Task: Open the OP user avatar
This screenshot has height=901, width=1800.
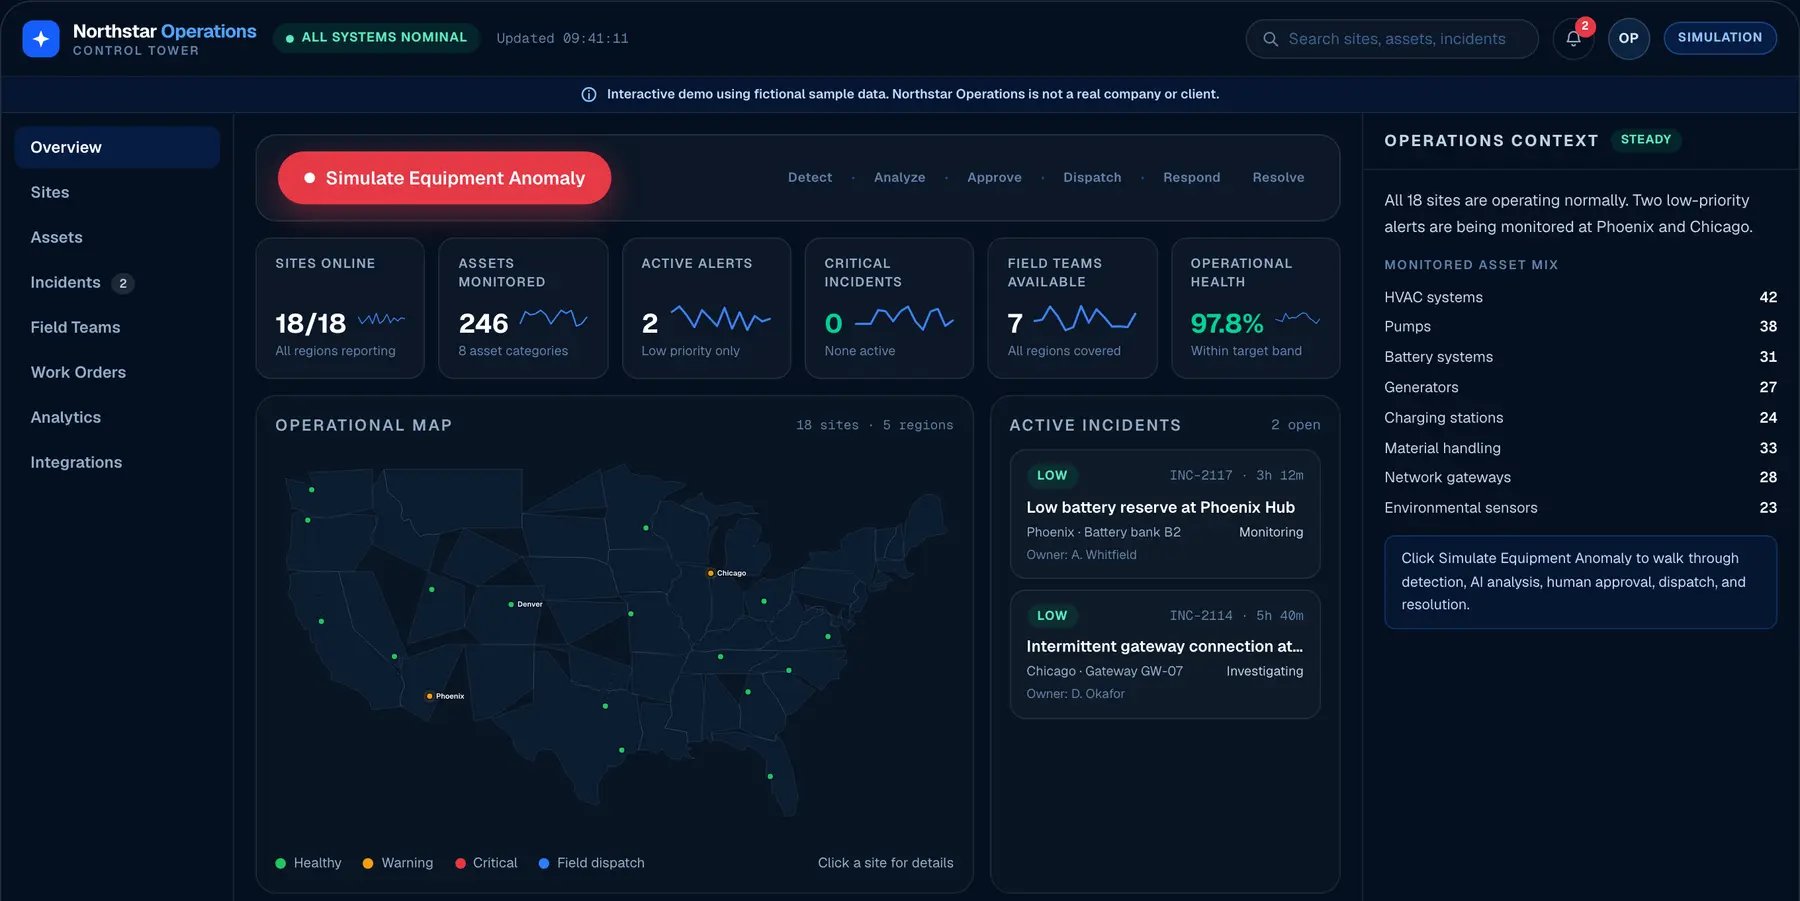Action: coord(1629,39)
